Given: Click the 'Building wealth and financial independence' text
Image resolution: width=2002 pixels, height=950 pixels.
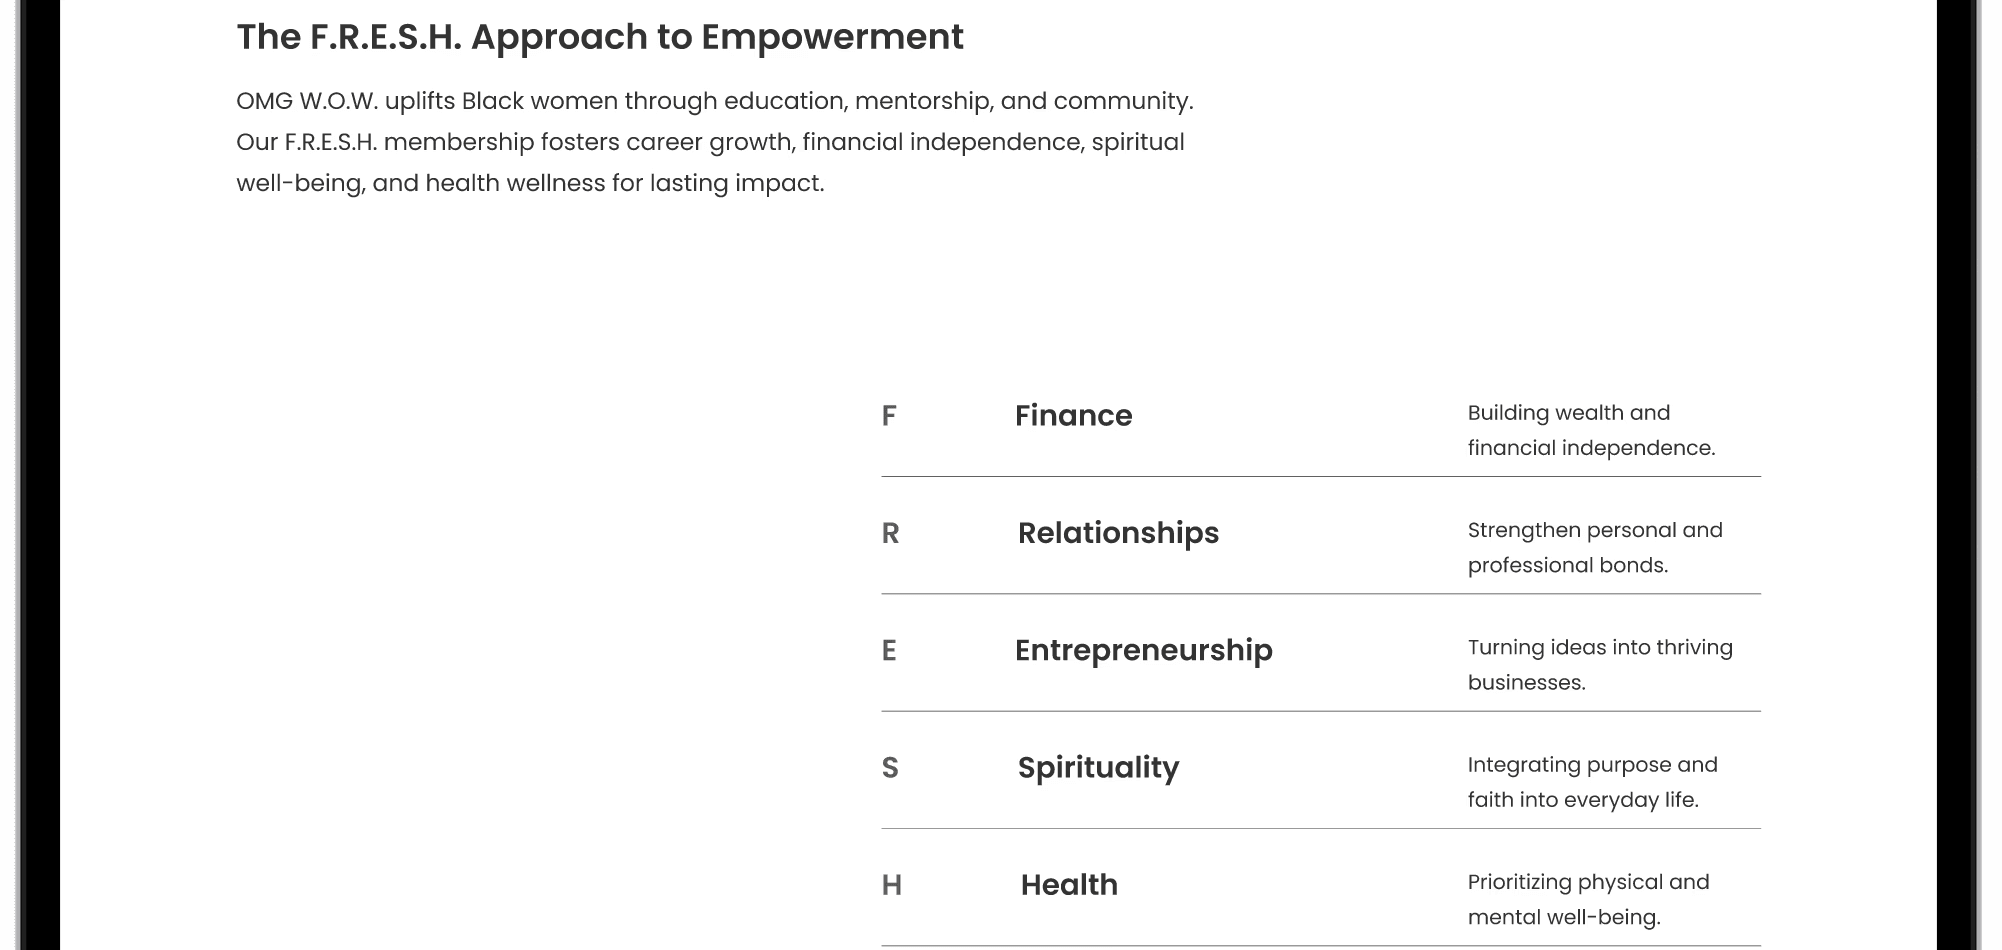Looking at the screenshot, I should click(x=1591, y=430).
